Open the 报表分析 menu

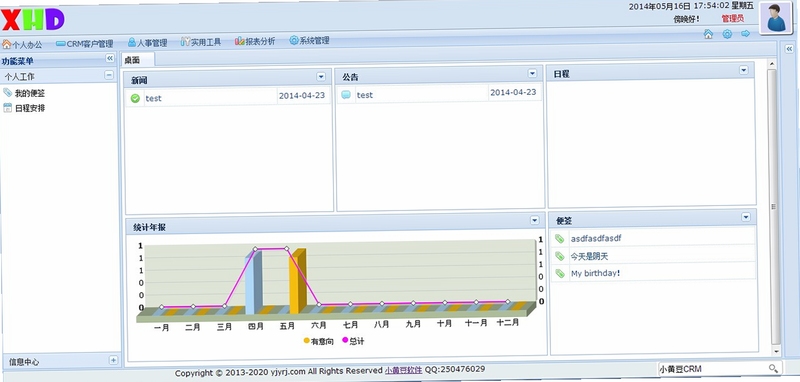255,41
